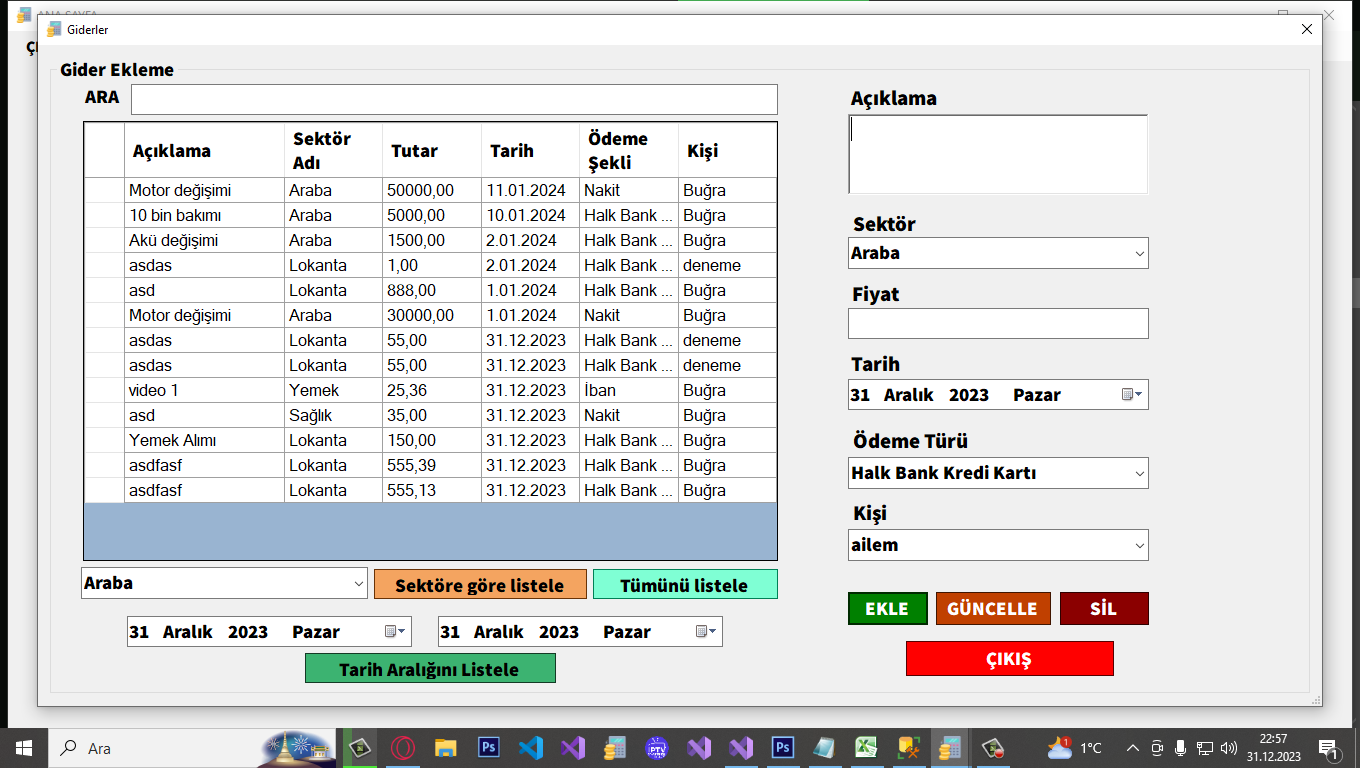
Task: Sort the table by the Tutar column header
Action: point(414,152)
